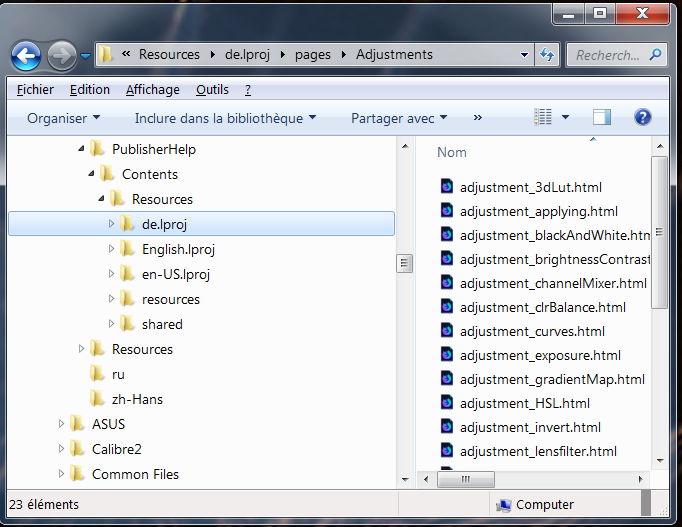Image resolution: width=682 pixels, height=527 pixels.
Task: Select adjustment_exposure.html file icon
Action: pos(447,355)
